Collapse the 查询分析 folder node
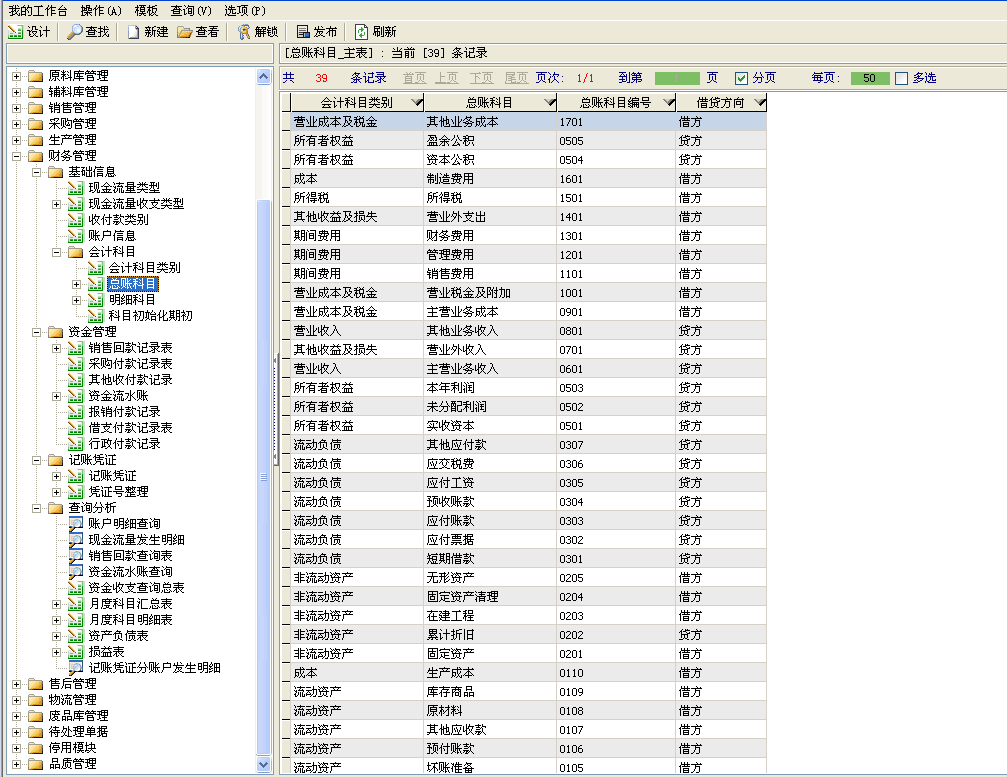The image size is (1007, 777). (x=37, y=508)
